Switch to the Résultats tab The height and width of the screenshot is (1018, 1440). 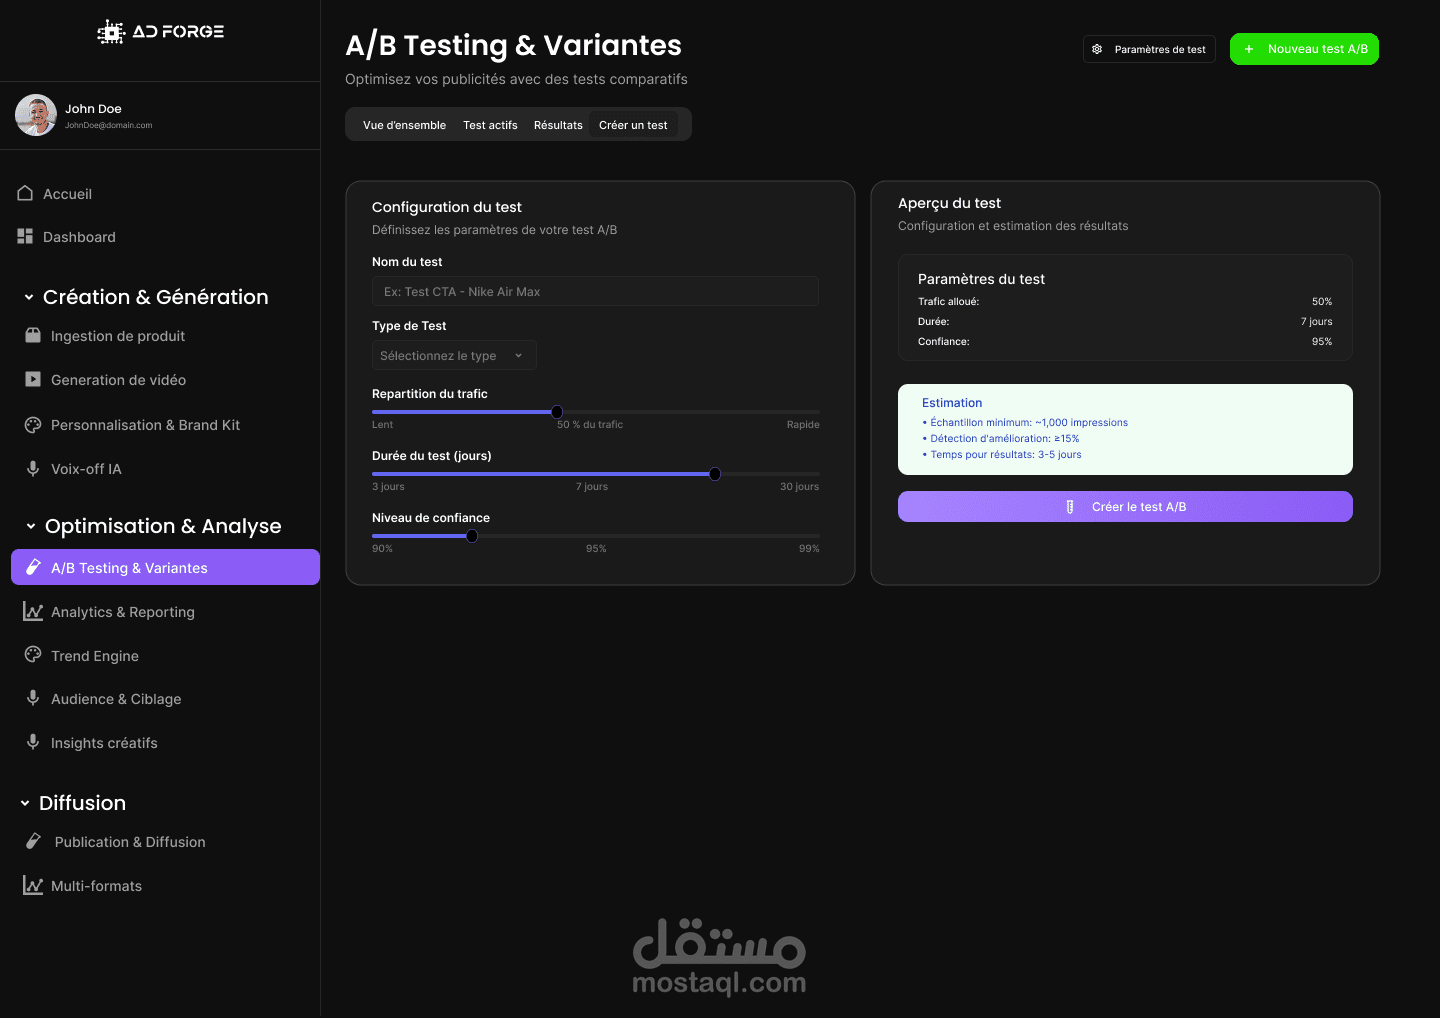[558, 125]
